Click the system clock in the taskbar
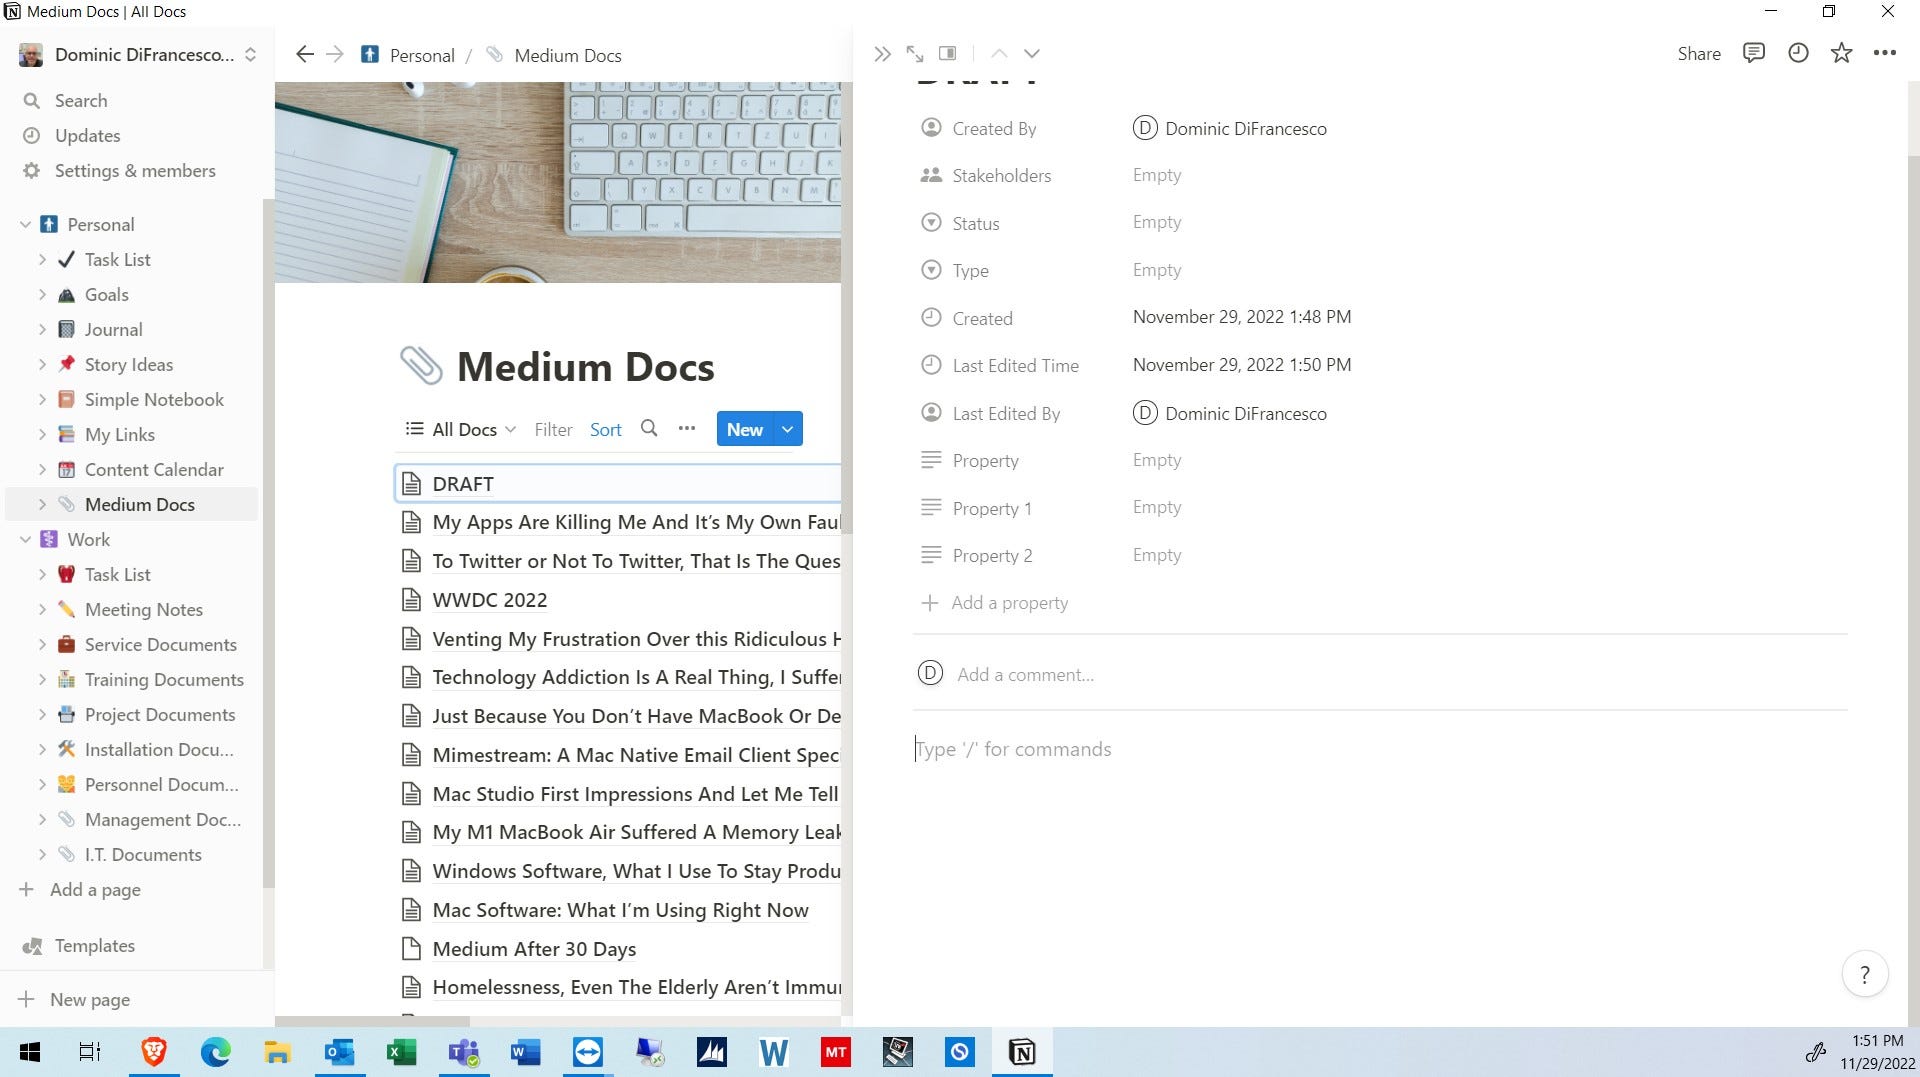 pos(1876,1052)
